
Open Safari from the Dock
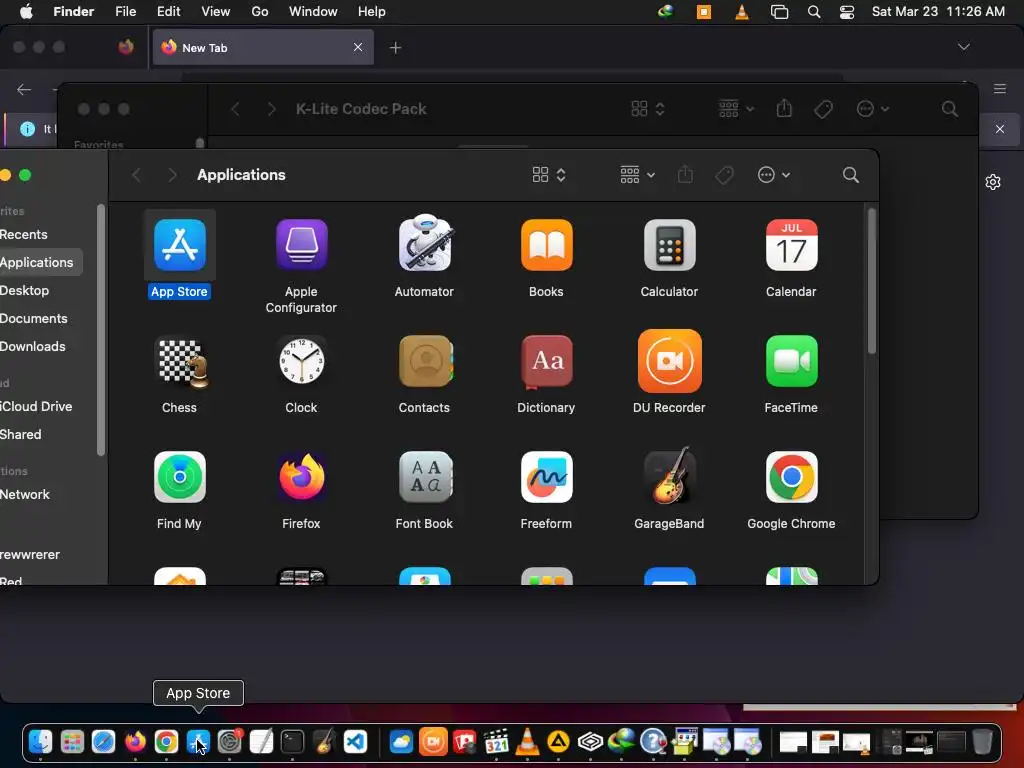click(x=103, y=742)
